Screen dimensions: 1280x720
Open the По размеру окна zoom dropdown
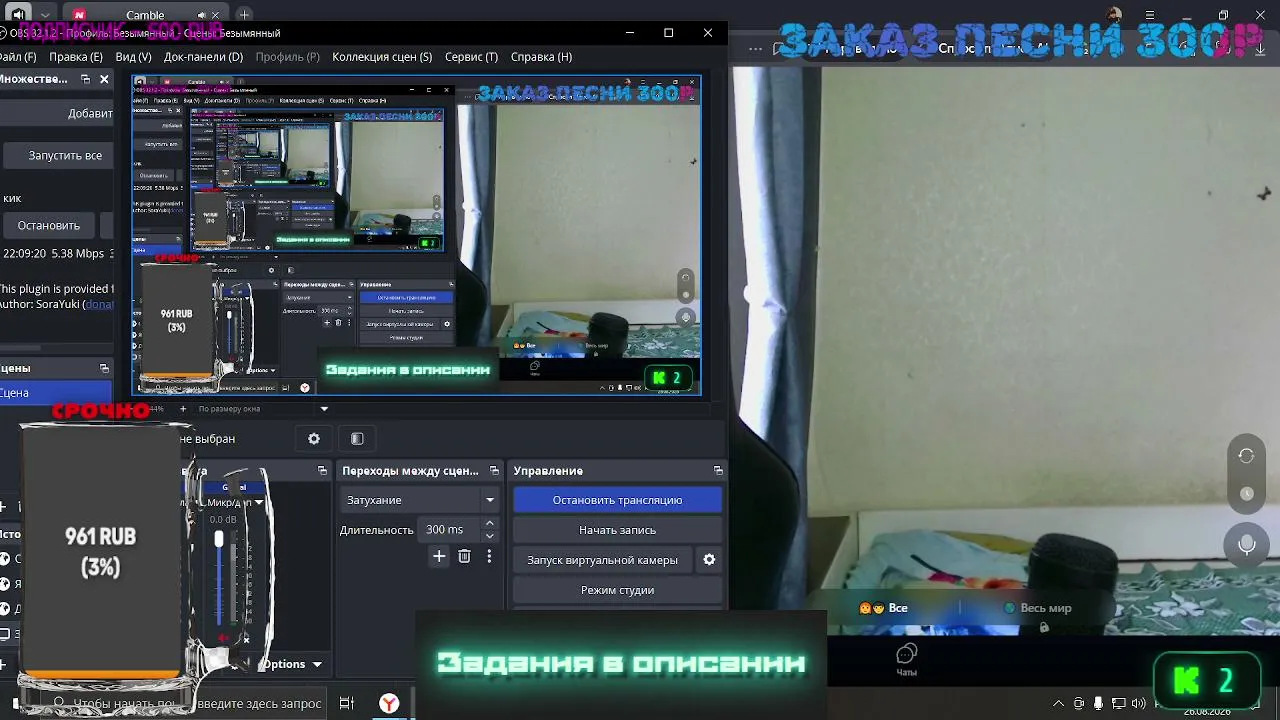point(263,408)
